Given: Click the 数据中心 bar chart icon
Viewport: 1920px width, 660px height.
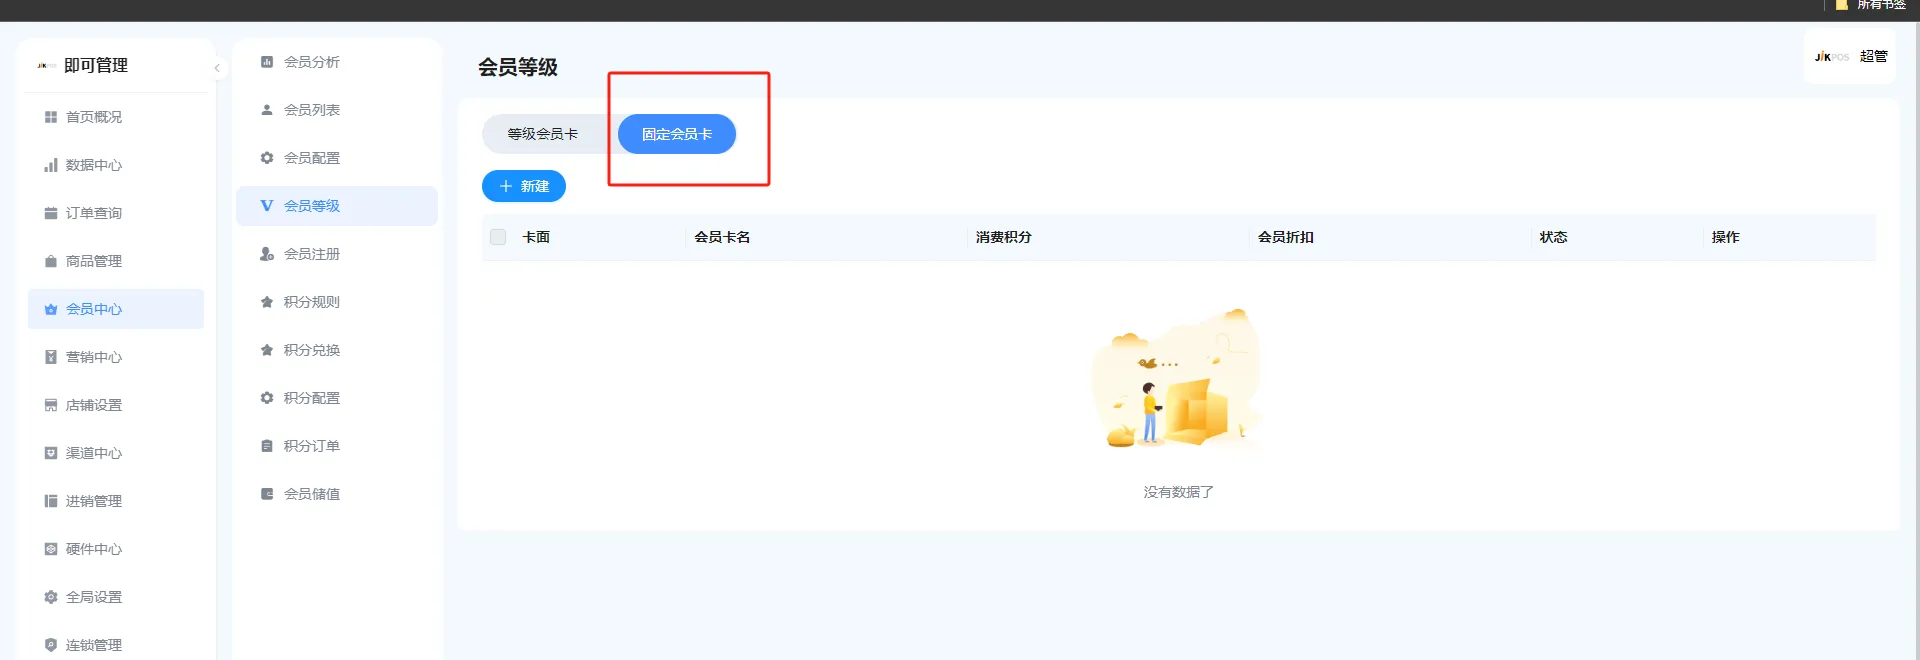Looking at the screenshot, I should (51, 165).
